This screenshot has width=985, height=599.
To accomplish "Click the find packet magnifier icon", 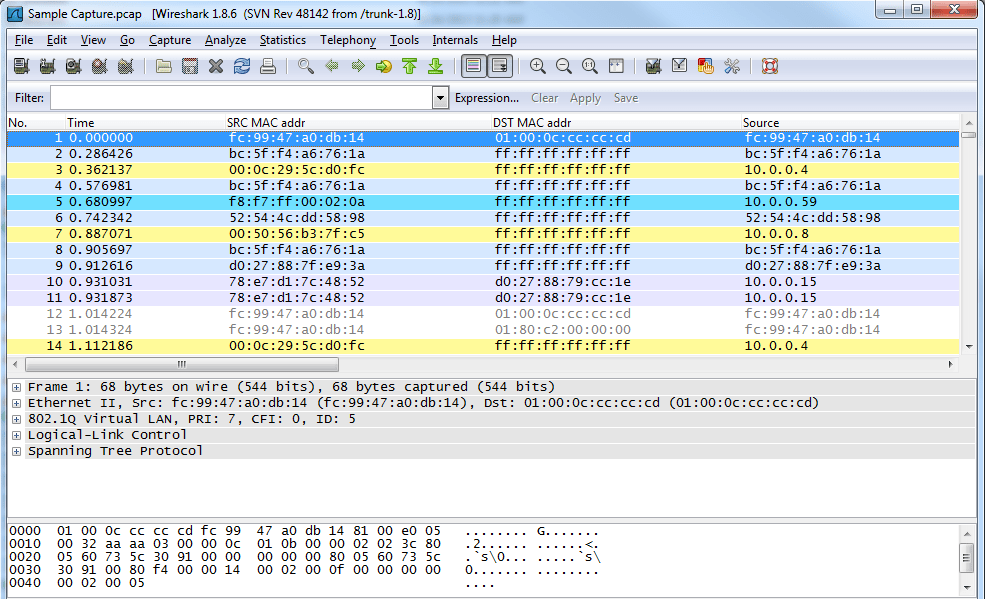I will [x=306, y=66].
